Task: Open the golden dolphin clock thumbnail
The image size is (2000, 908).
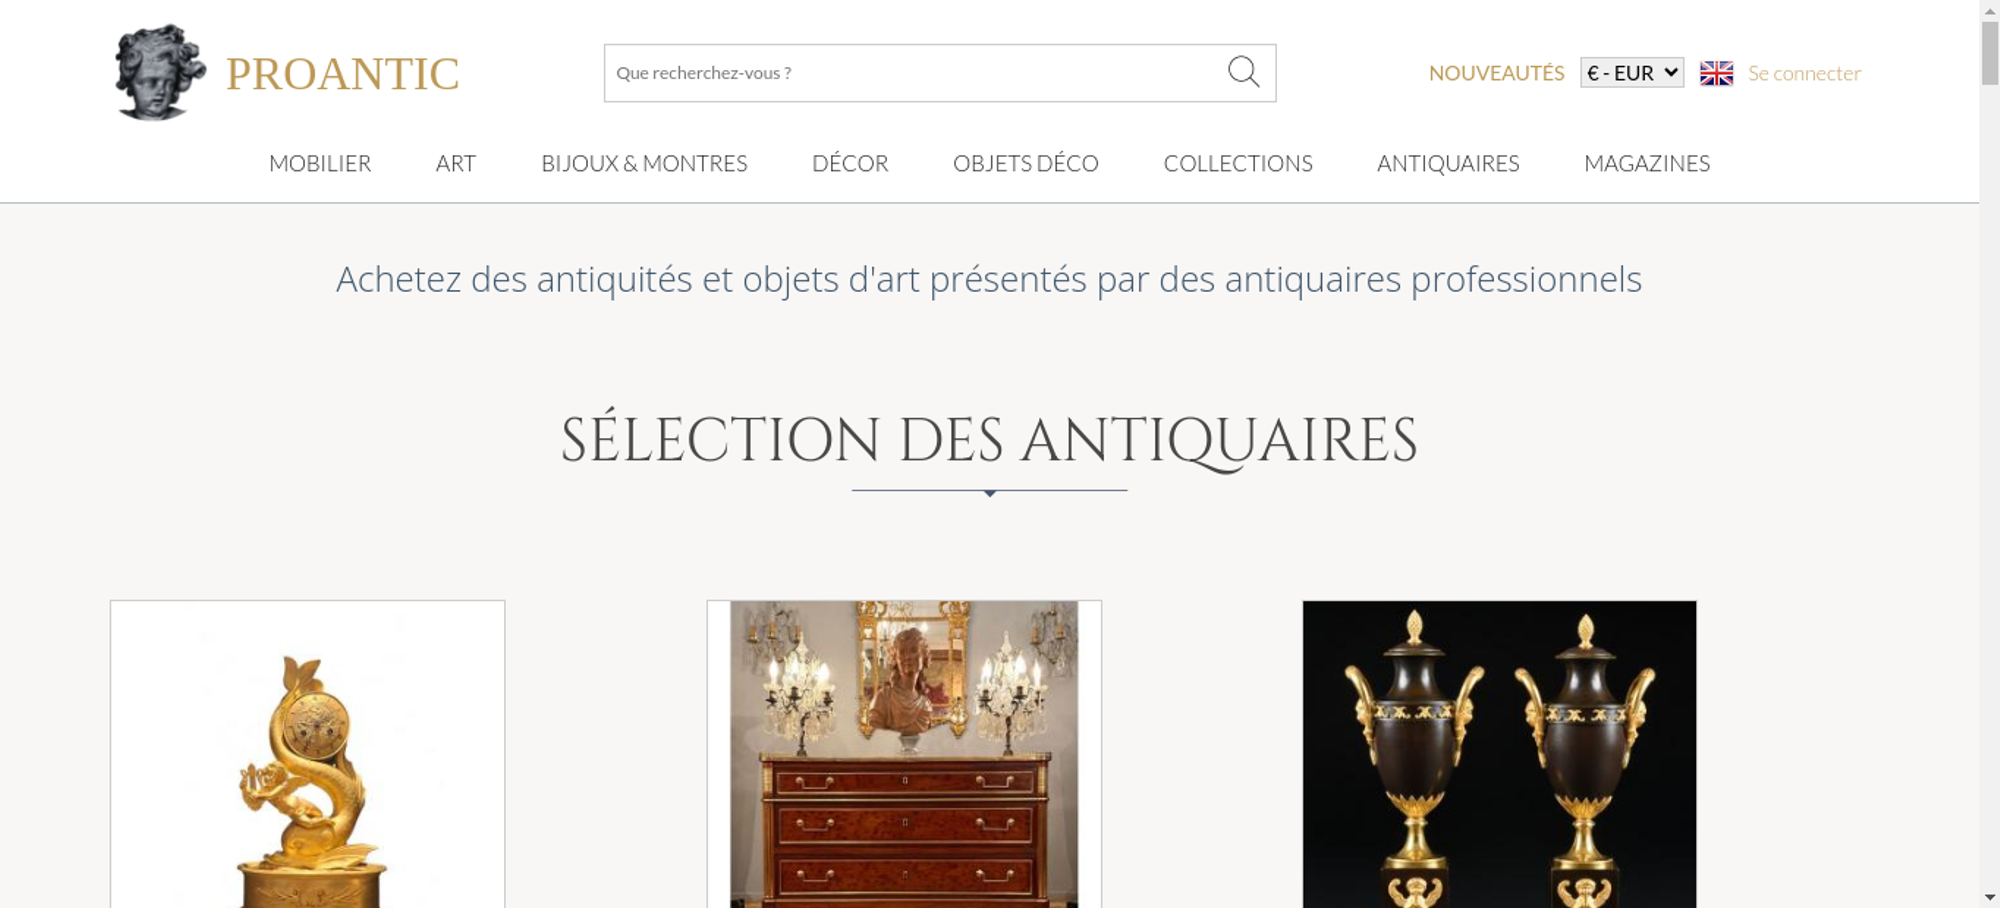Action: point(307,754)
